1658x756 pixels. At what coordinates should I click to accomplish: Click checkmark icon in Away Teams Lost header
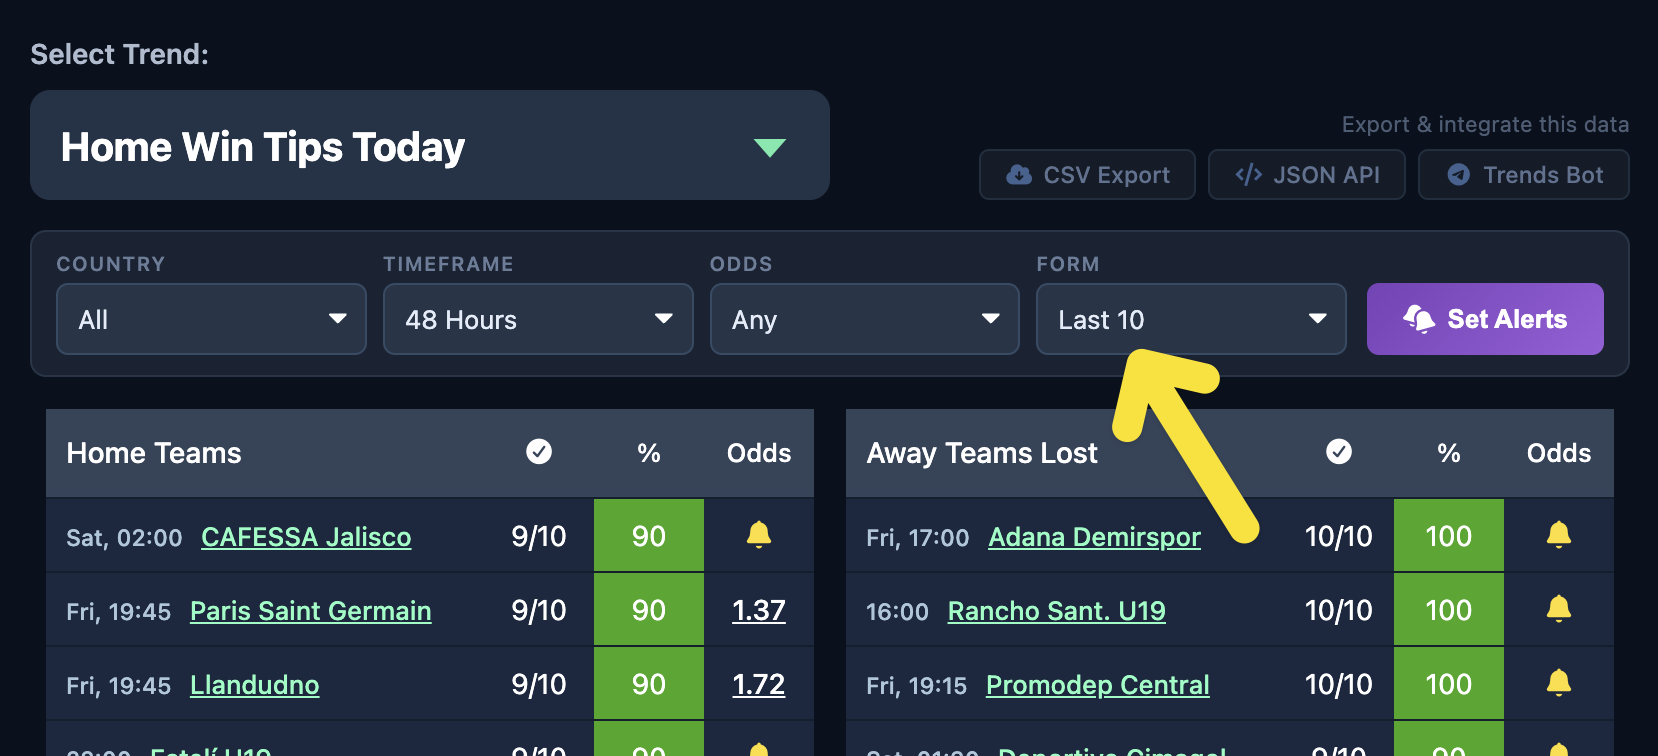[1339, 452]
